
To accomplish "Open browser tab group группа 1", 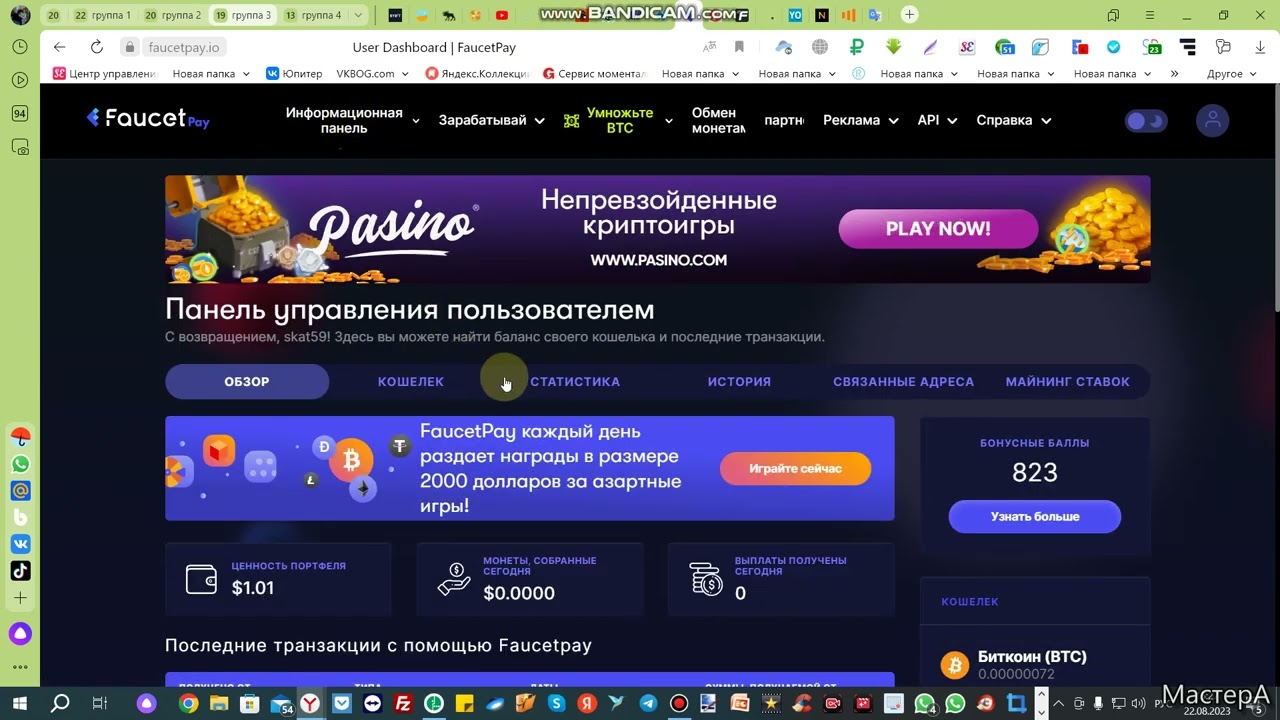I will click(x=103, y=15).
